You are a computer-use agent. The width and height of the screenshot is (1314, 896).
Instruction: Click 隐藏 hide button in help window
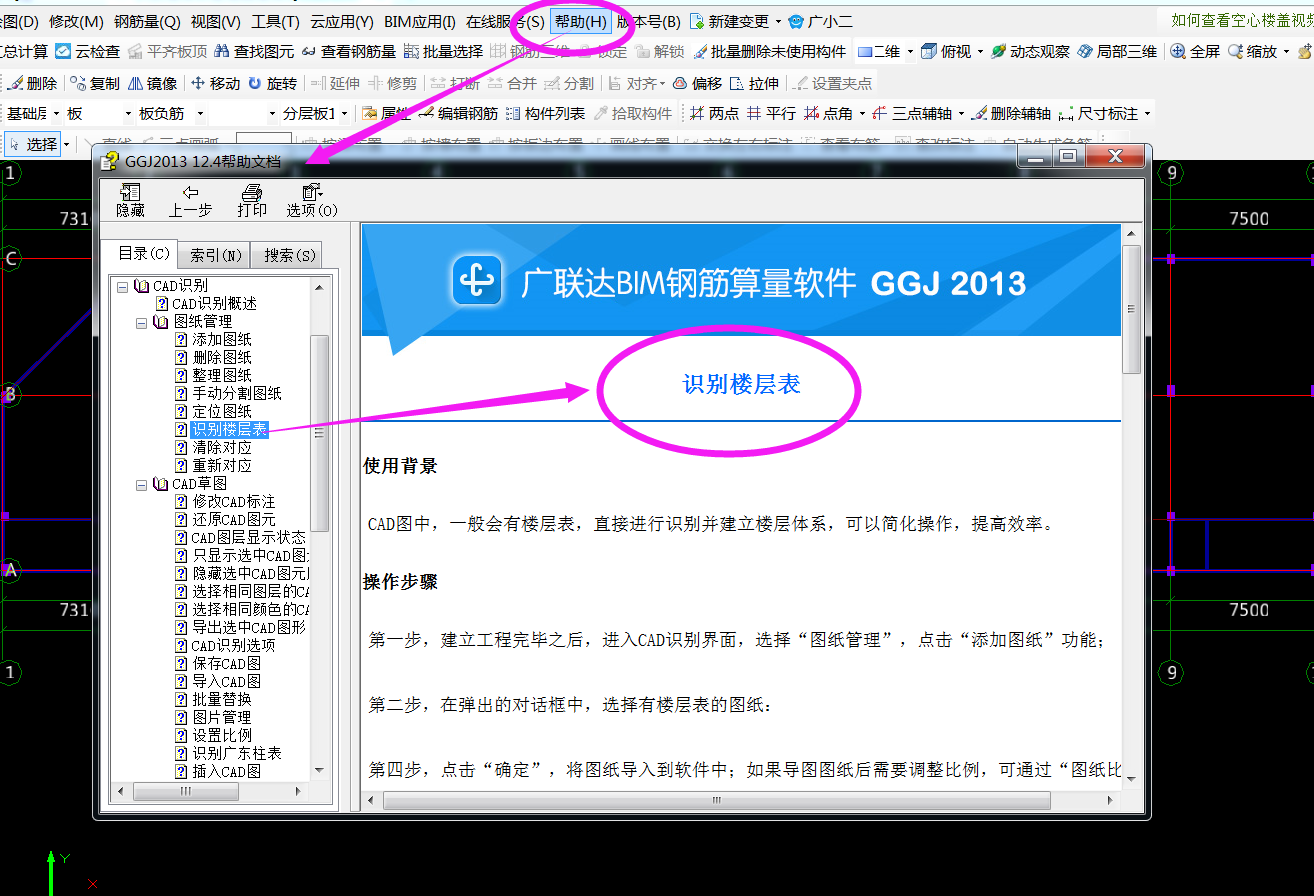coord(130,200)
